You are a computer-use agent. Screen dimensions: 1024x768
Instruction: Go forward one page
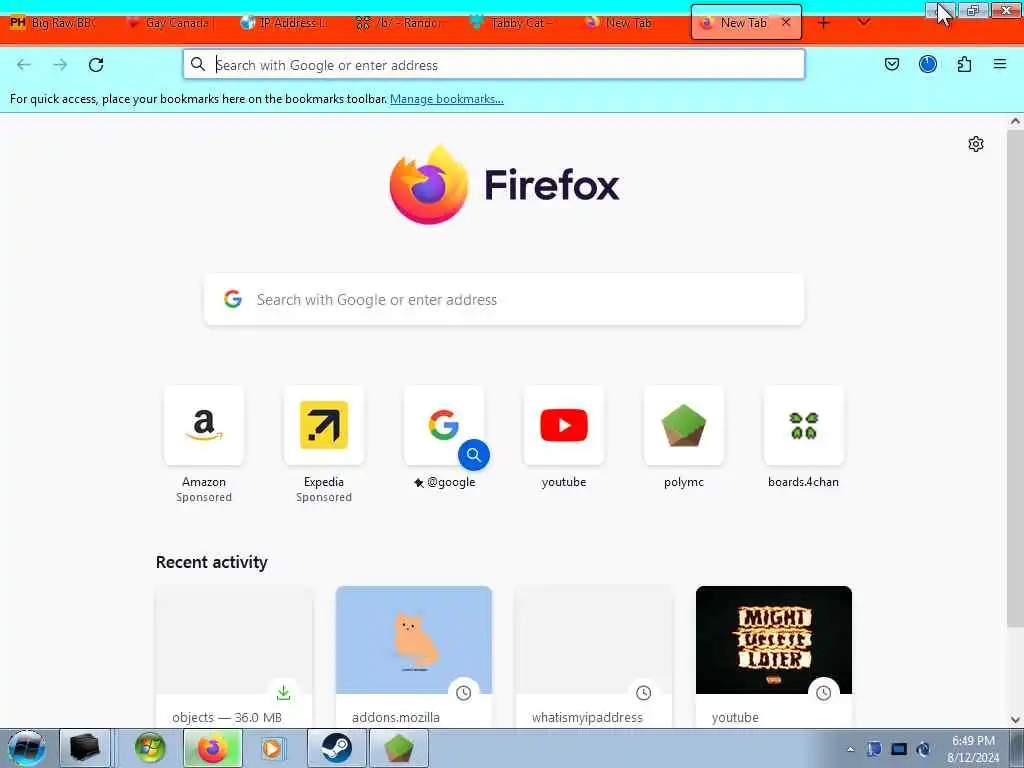point(60,65)
